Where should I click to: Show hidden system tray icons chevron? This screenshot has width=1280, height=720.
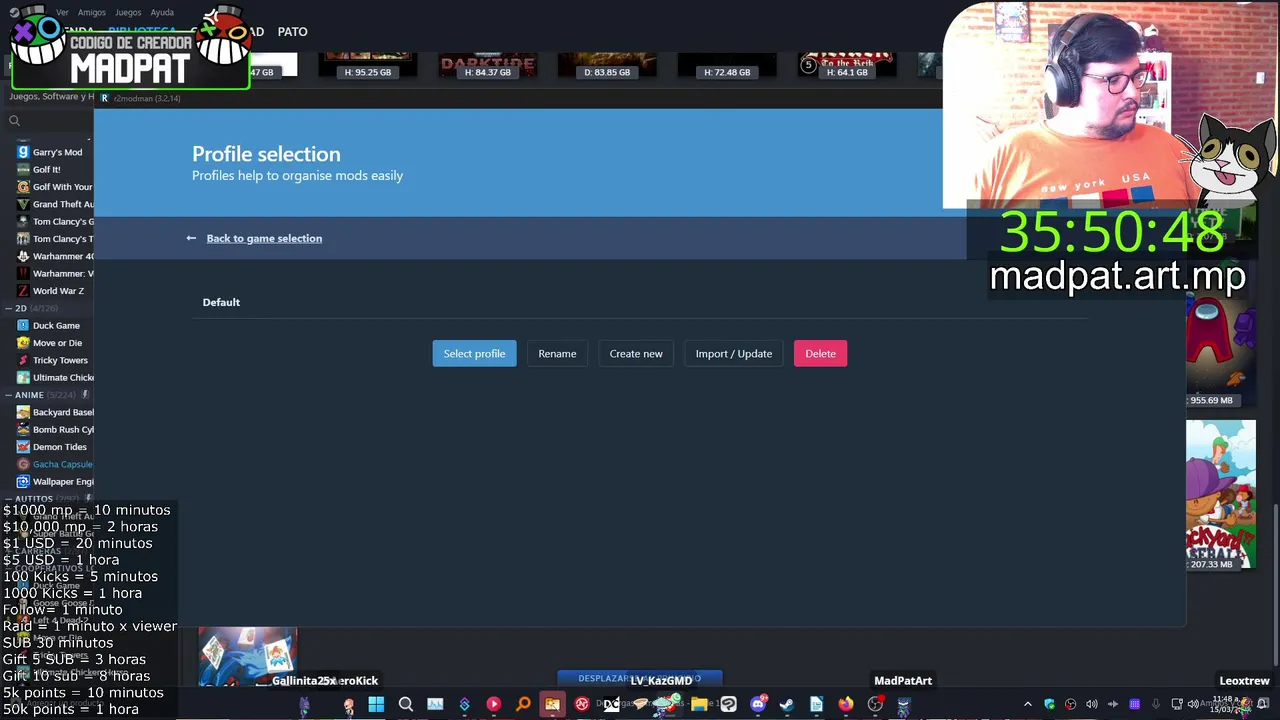click(x=1028, y=704)
